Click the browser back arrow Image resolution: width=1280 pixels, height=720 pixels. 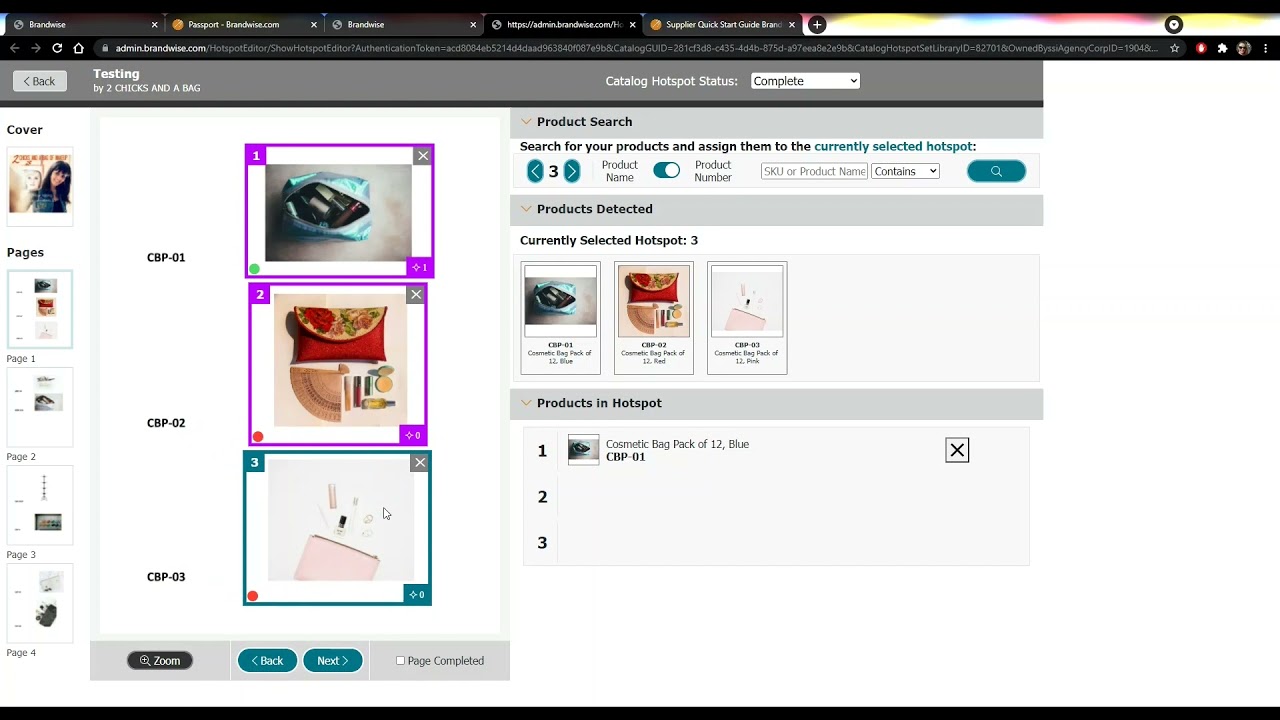15,48
